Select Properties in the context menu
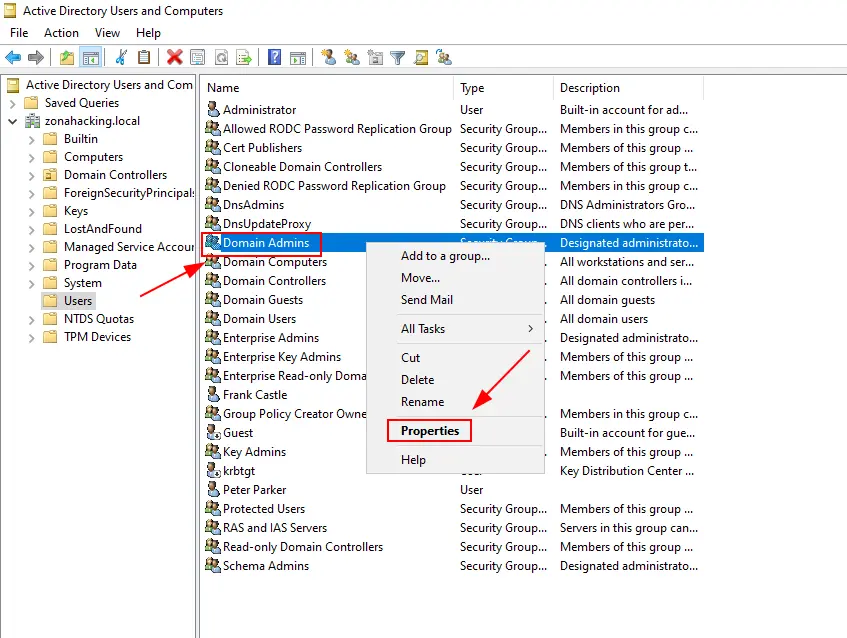 point(429,430)
